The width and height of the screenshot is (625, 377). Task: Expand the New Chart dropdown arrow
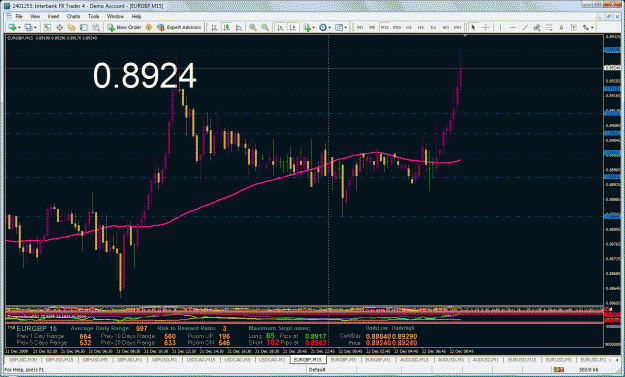pyautogui.click(x=19, y=27)
